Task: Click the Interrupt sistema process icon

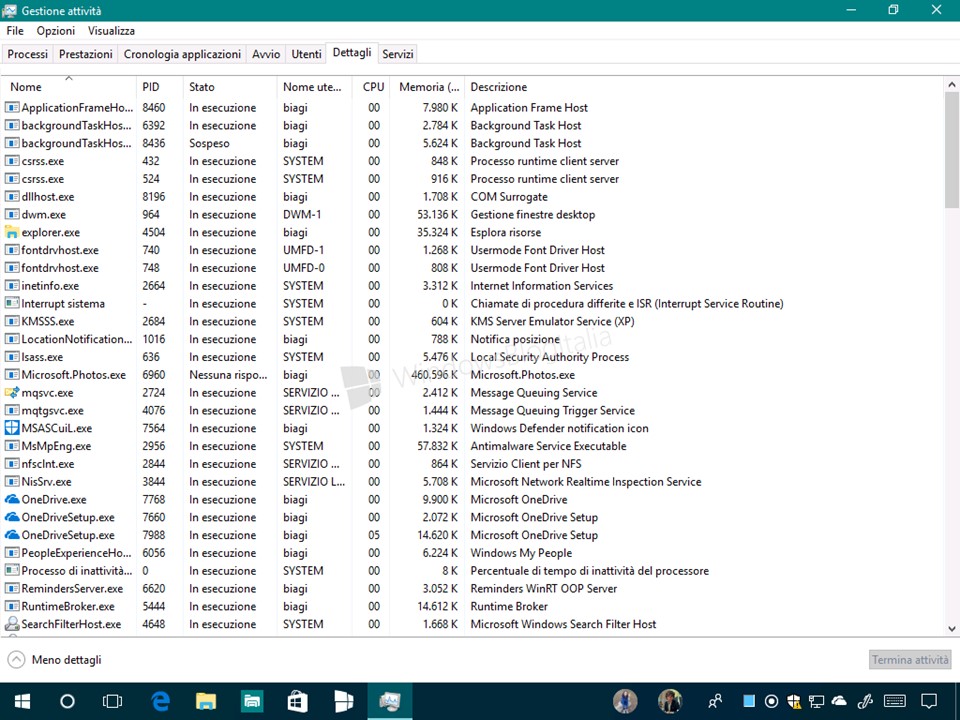Action: click(12, 303)
